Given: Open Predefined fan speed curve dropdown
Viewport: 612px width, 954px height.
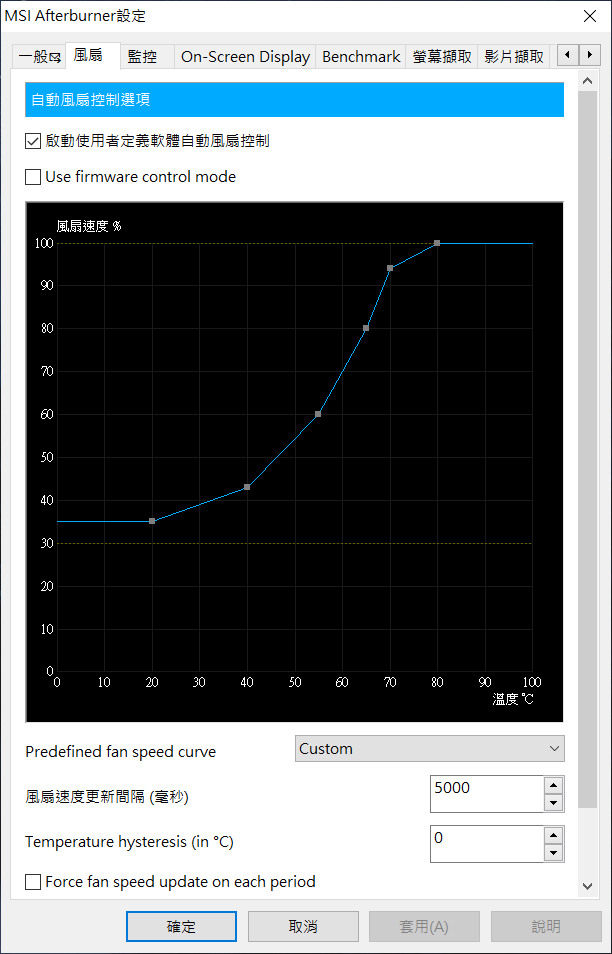Looking at the screenshot, I should [x=429, y=749].
